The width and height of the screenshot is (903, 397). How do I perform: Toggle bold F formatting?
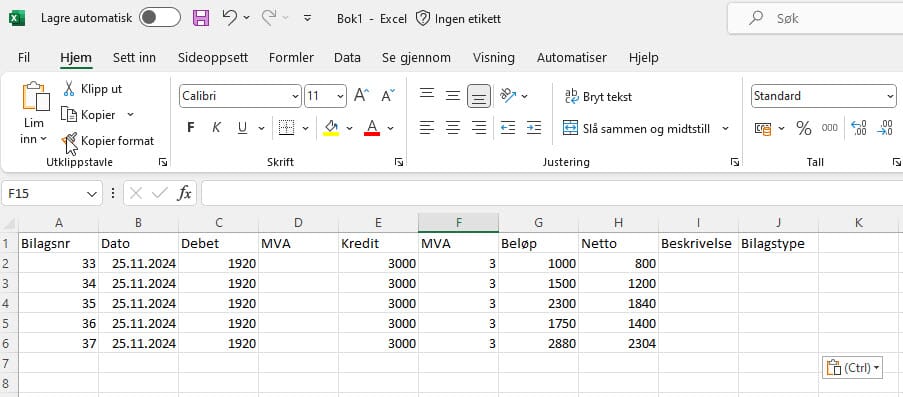point(191,128)
